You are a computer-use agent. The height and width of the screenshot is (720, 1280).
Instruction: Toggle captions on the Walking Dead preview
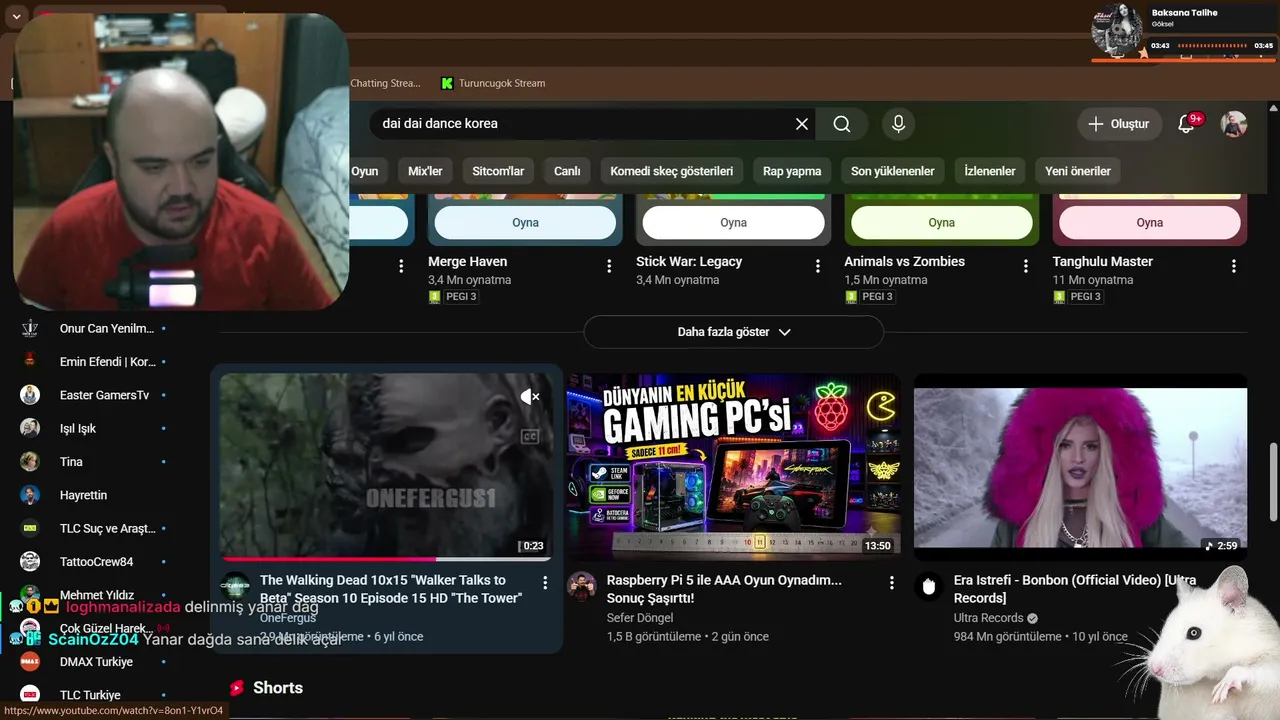click(x=530, y=436)
